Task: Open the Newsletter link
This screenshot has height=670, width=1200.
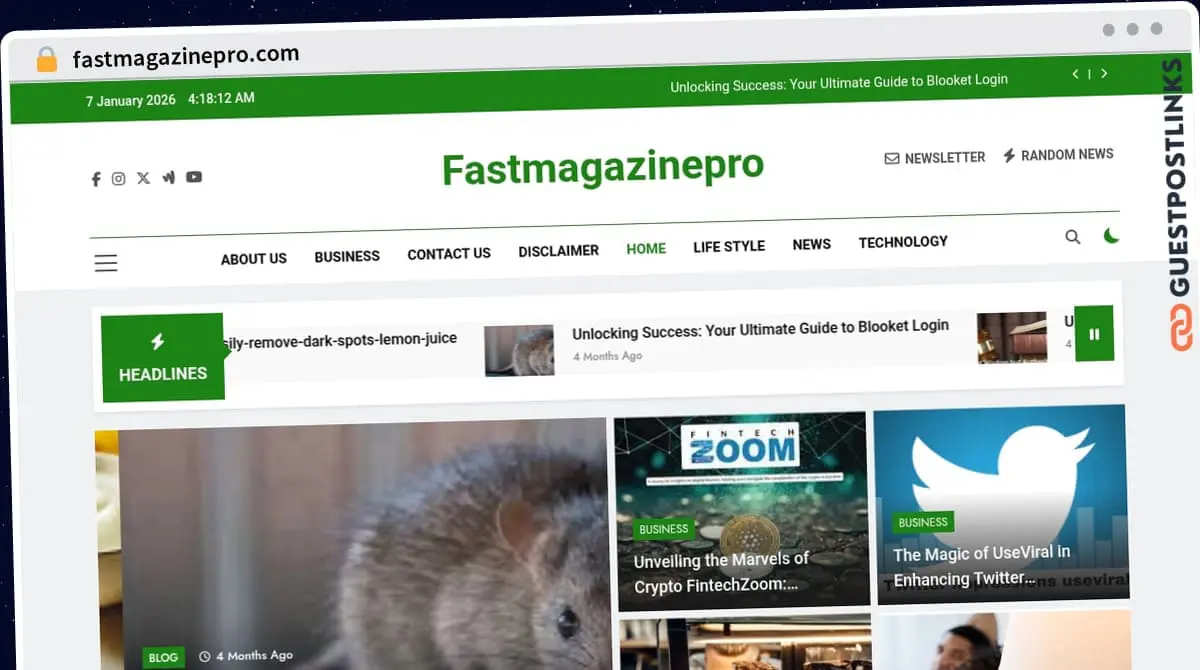Action: 935,158
